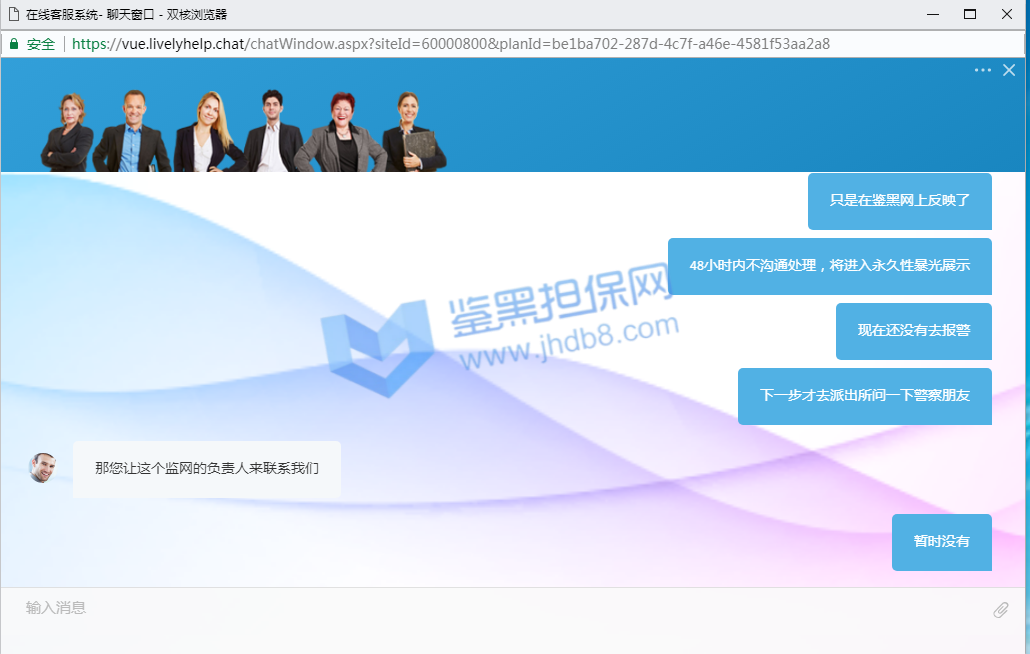Maximize the browser window
Image resolution: width=1030 pixels, height=654 pixels.
point(969,14)
